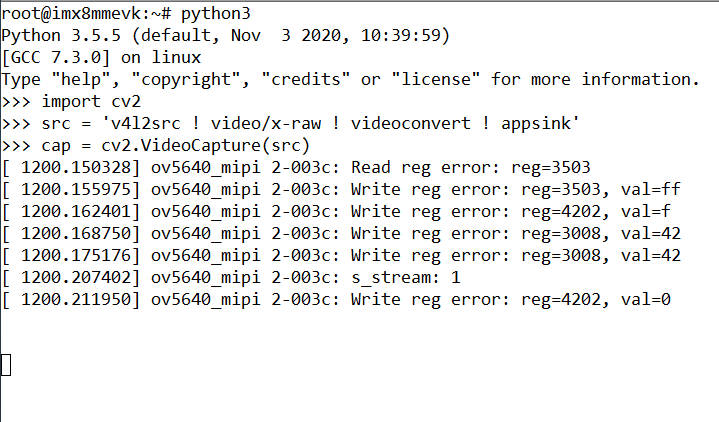Click the word "credits" in the banner
The image size is (719, 422).
point(310,79)
